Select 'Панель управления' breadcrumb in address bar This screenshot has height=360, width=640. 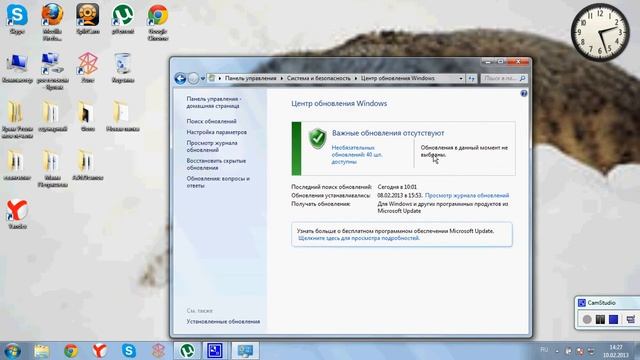click(x=250, y=78)
